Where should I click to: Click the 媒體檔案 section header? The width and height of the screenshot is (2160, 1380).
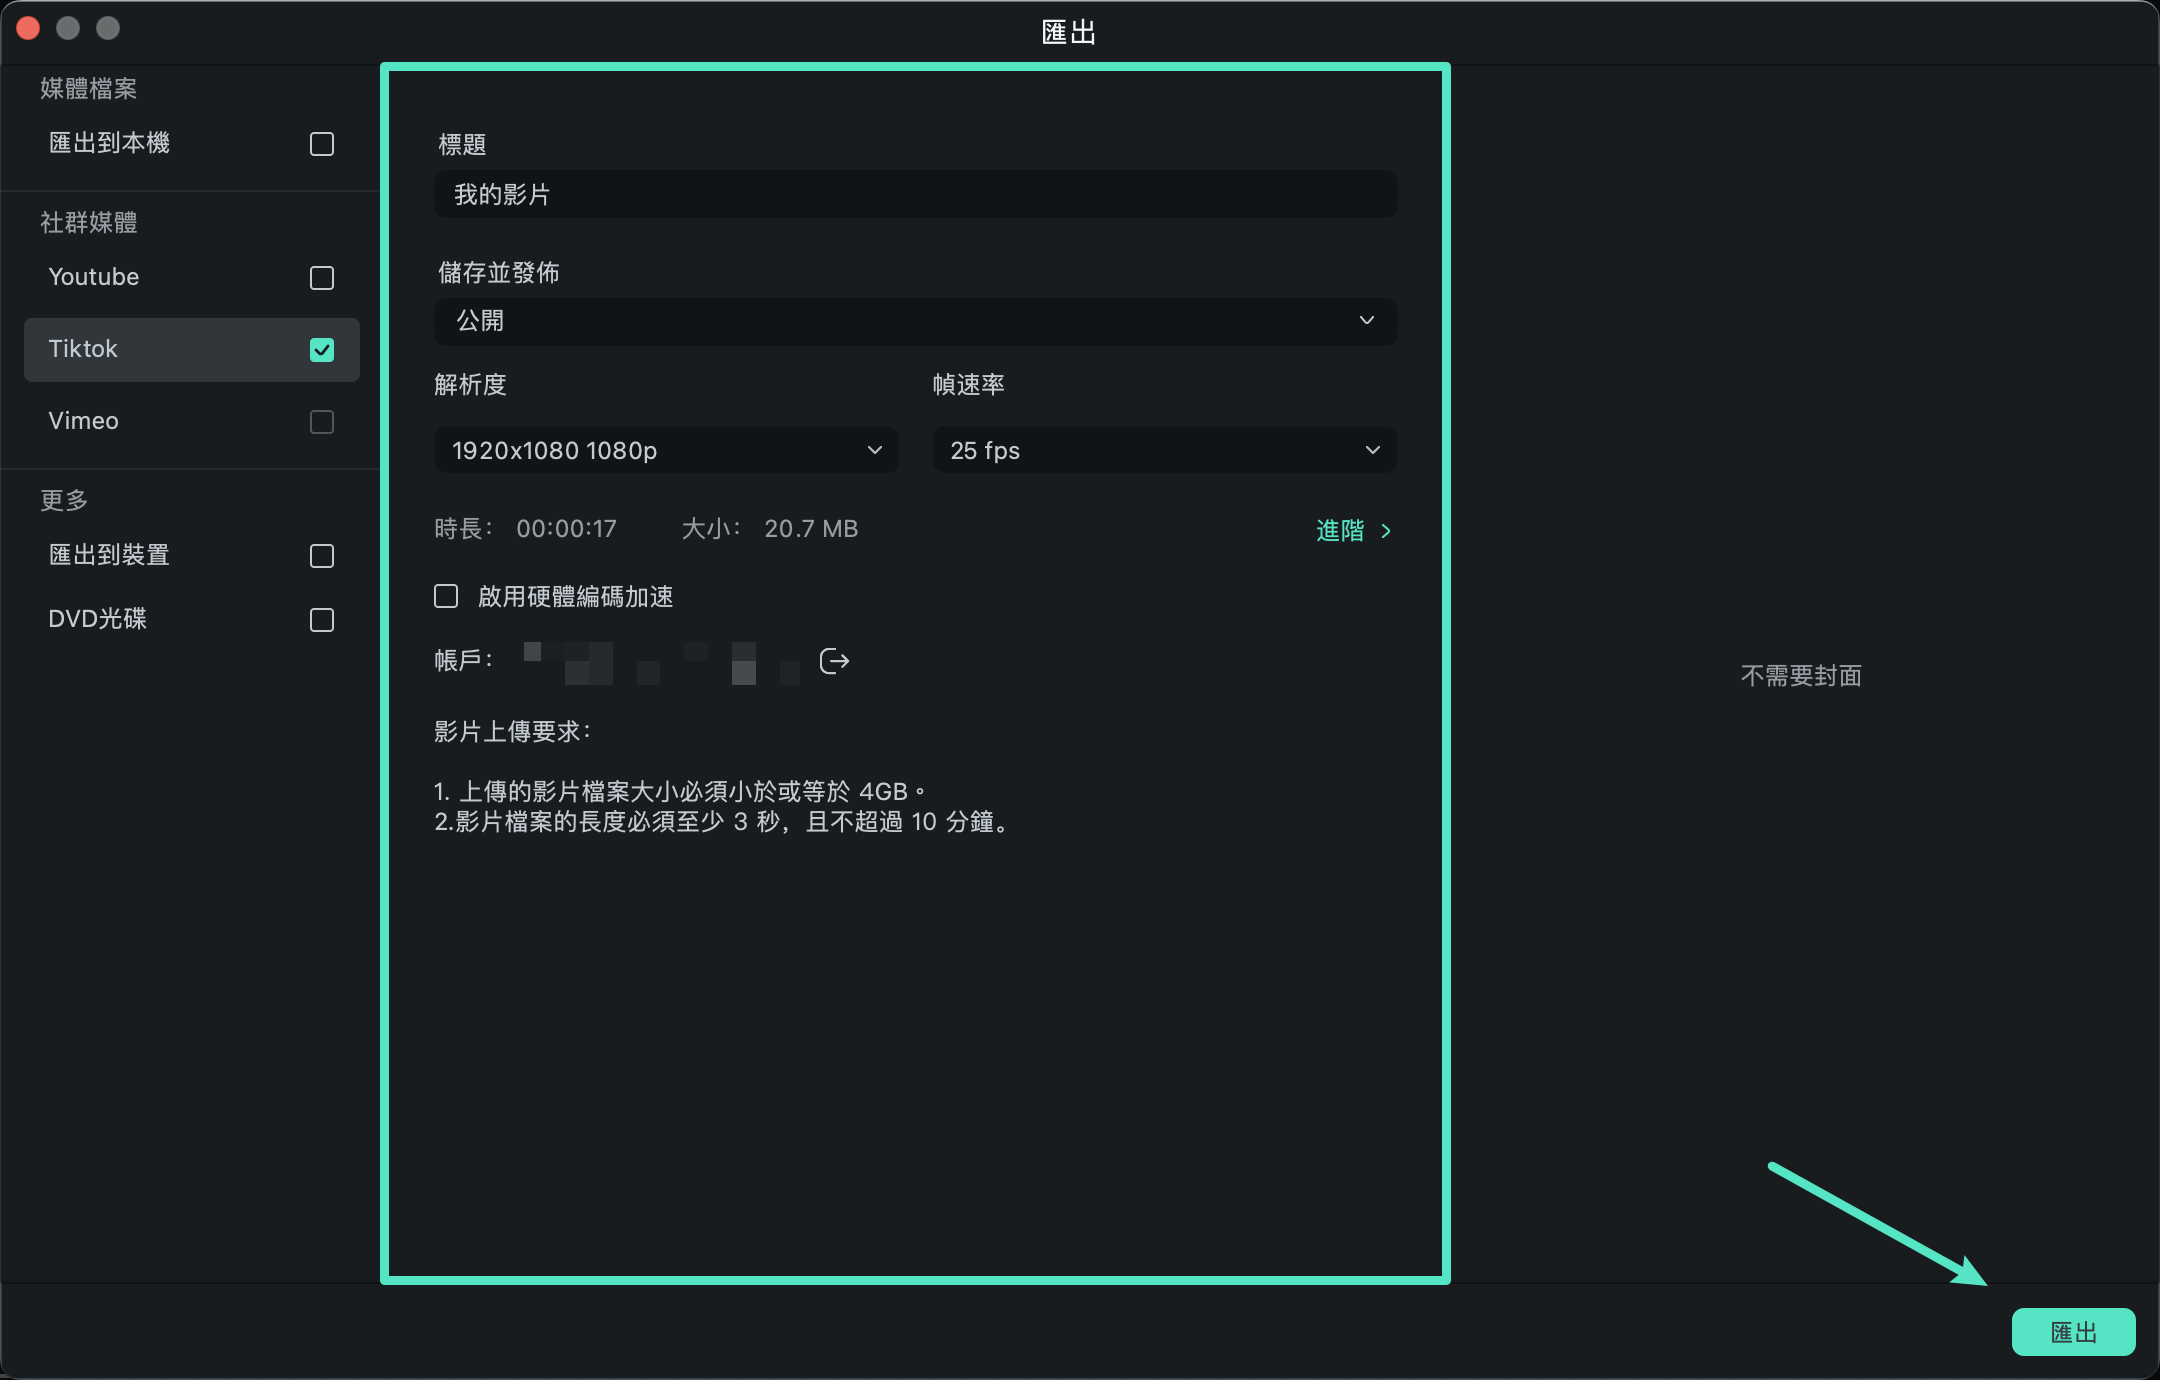click(89, 88)
